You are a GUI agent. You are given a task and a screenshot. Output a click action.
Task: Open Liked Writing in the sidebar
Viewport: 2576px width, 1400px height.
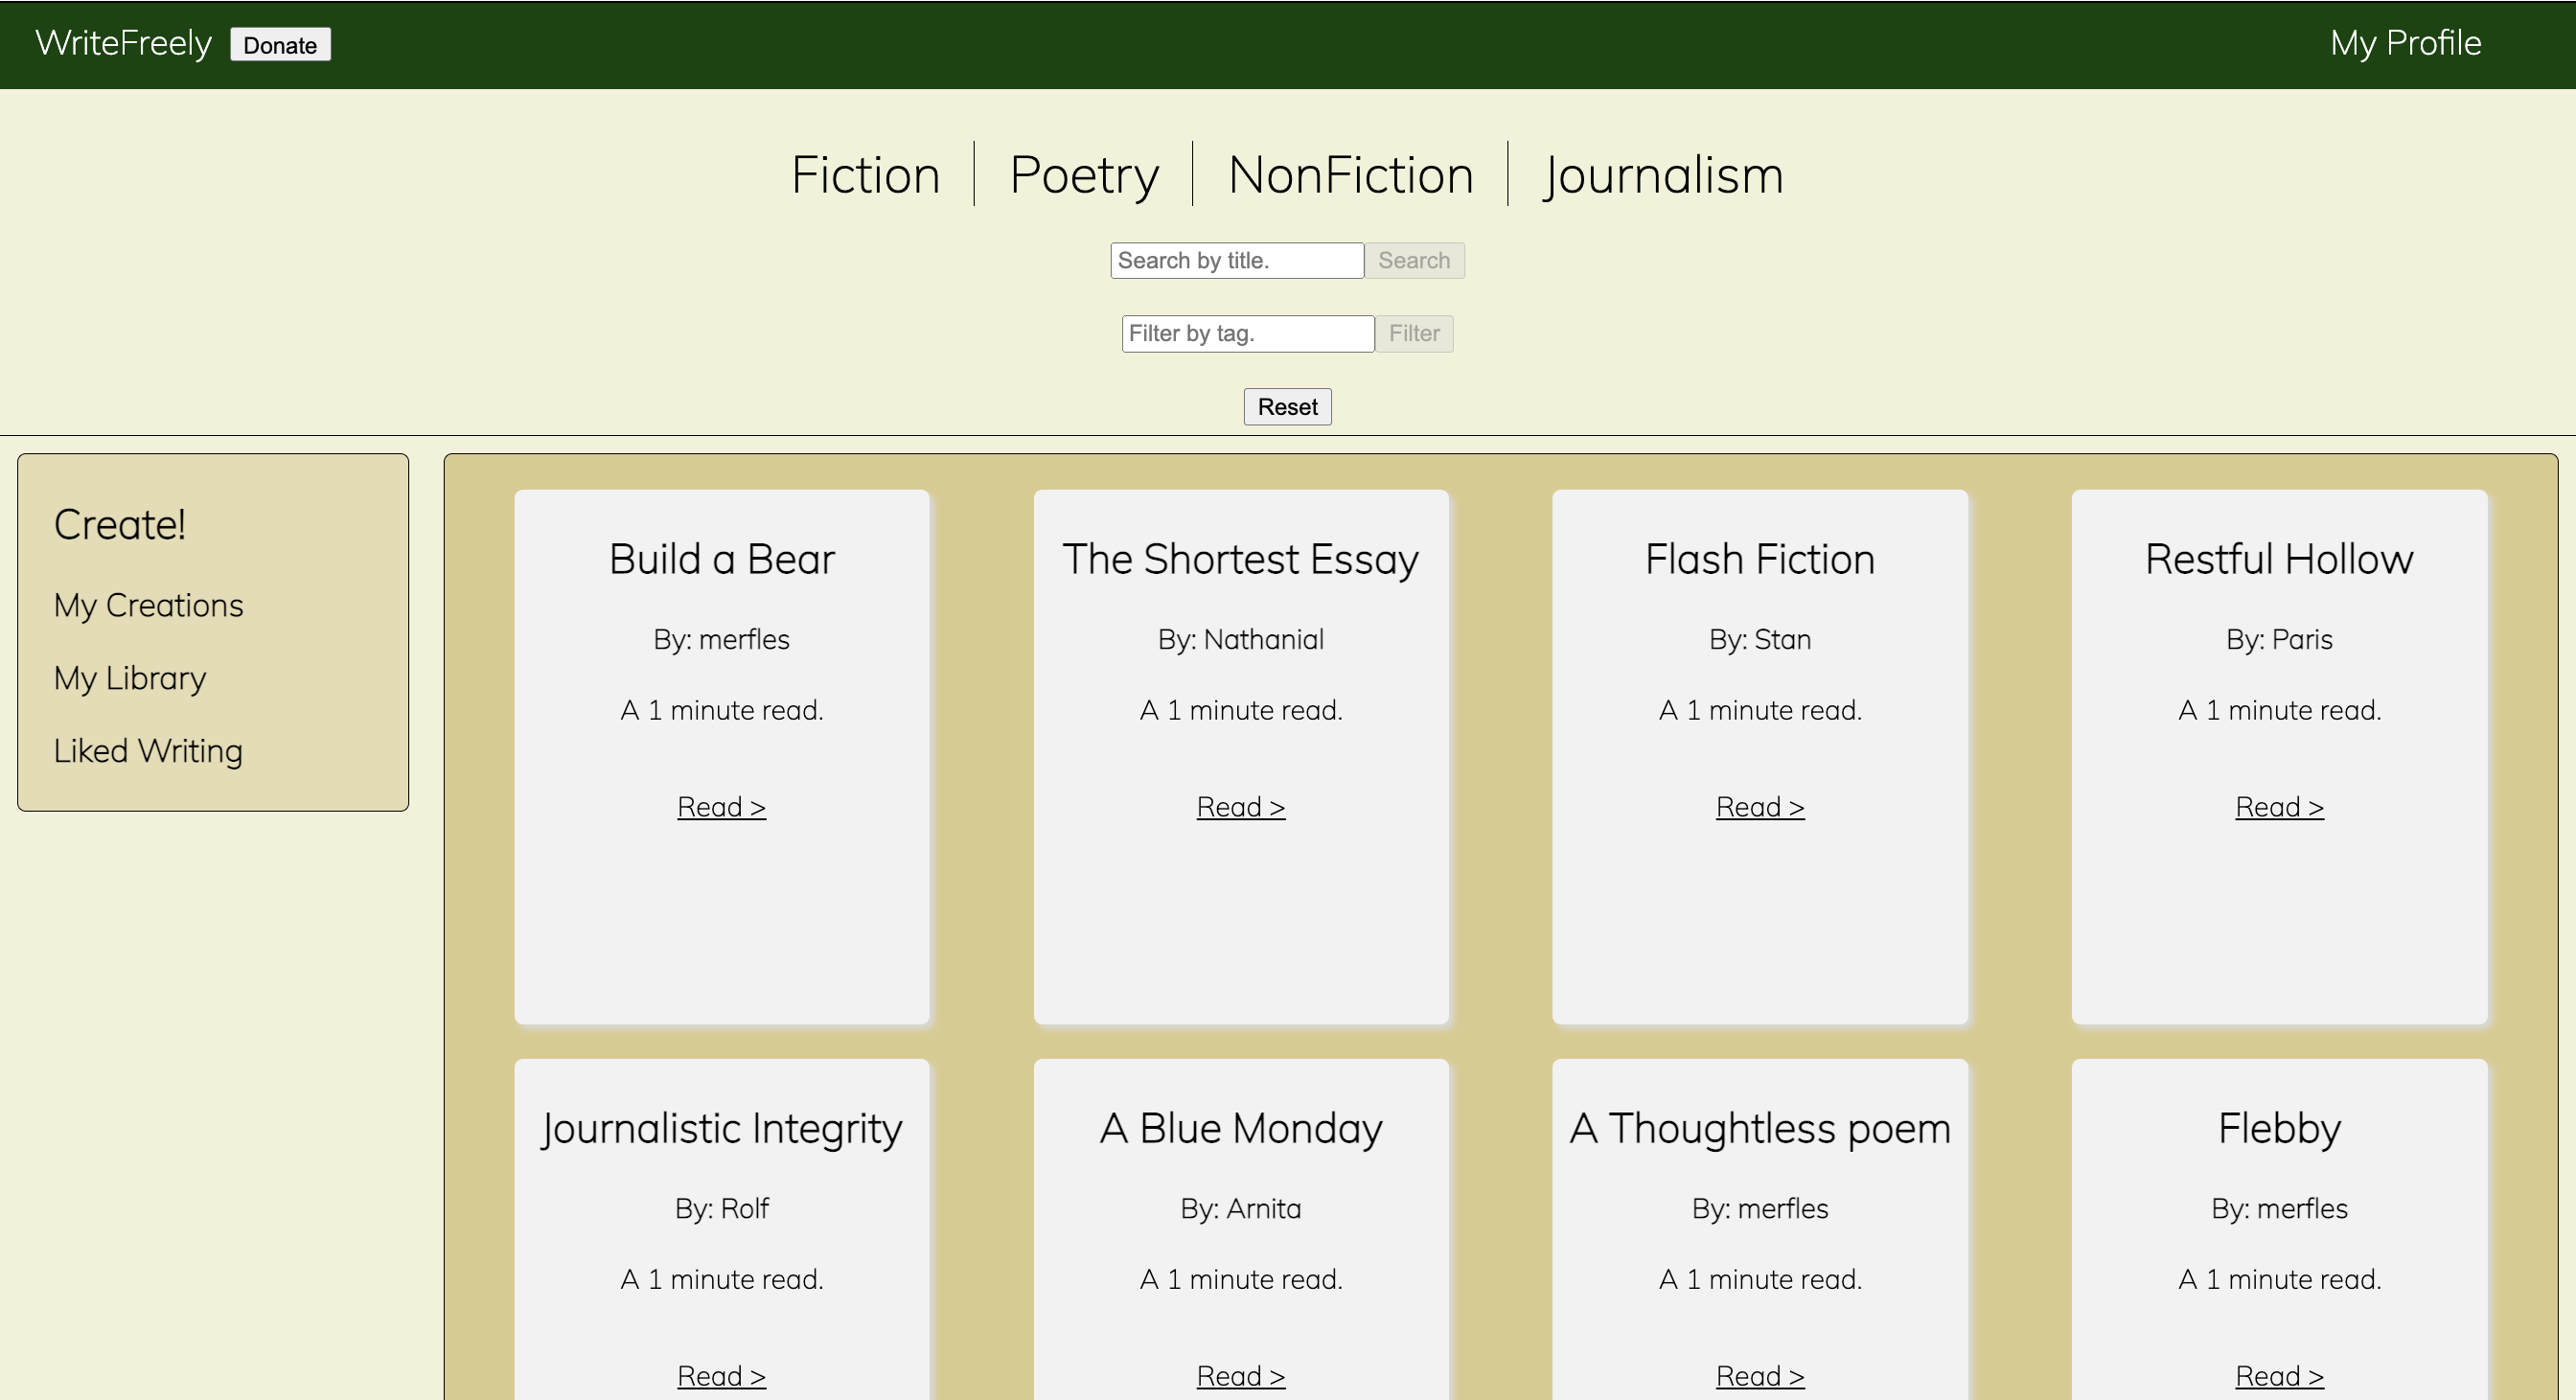point(148,750)
